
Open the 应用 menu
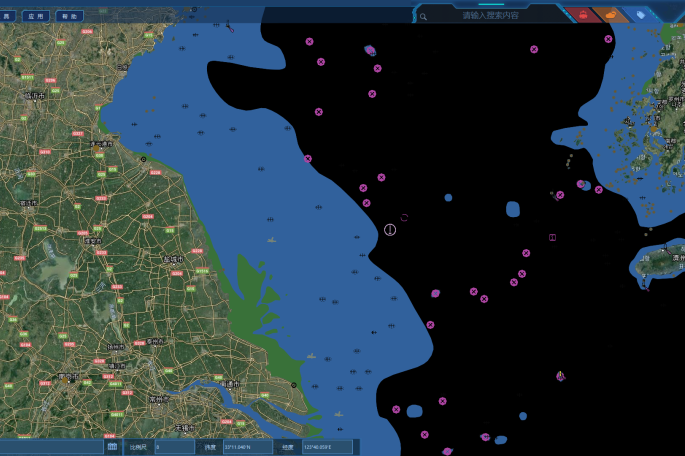36,16
